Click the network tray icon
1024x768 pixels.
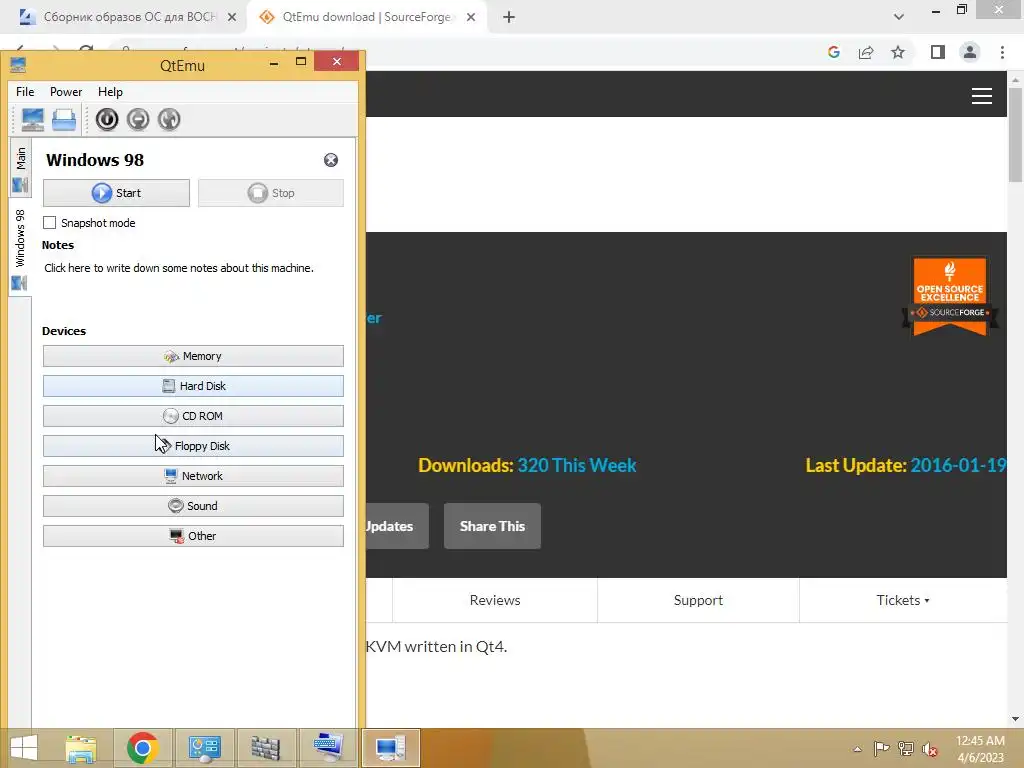(x=906, y=749)
